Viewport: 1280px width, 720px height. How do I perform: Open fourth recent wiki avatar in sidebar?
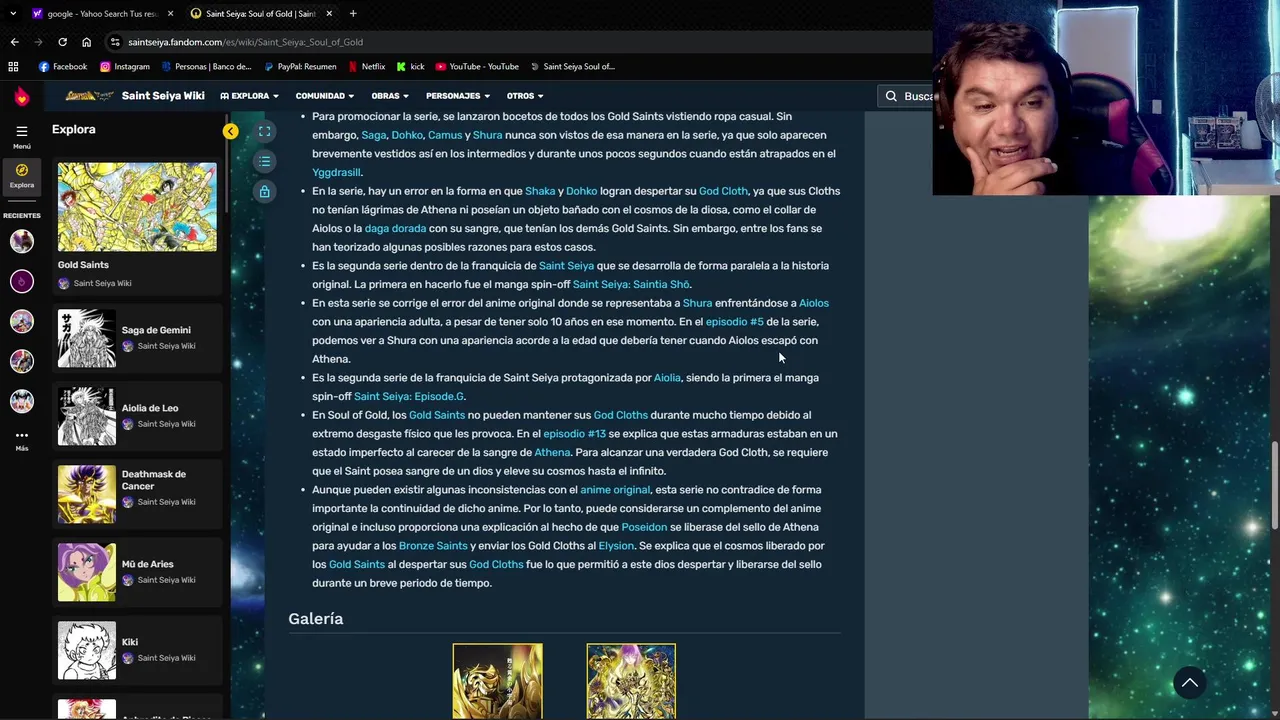pos(22,361)
